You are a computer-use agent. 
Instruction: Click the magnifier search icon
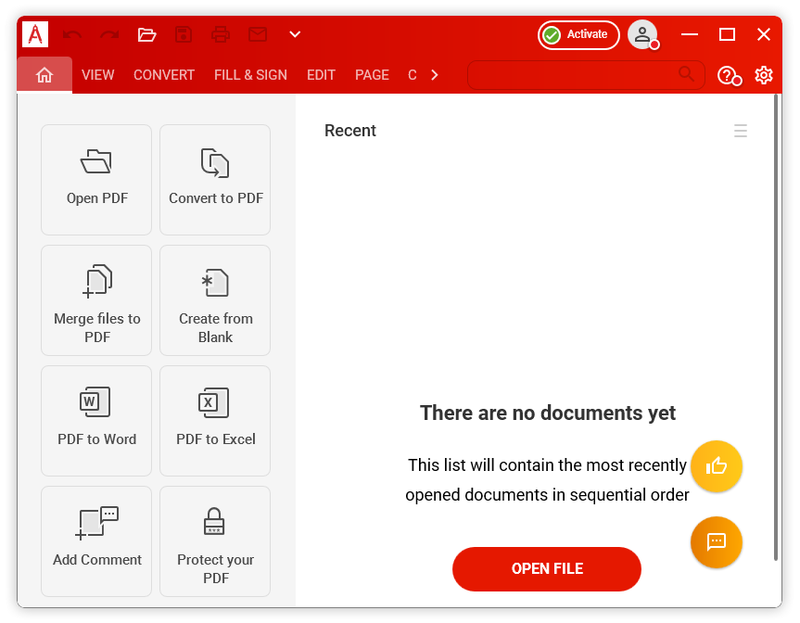(687, 74)
